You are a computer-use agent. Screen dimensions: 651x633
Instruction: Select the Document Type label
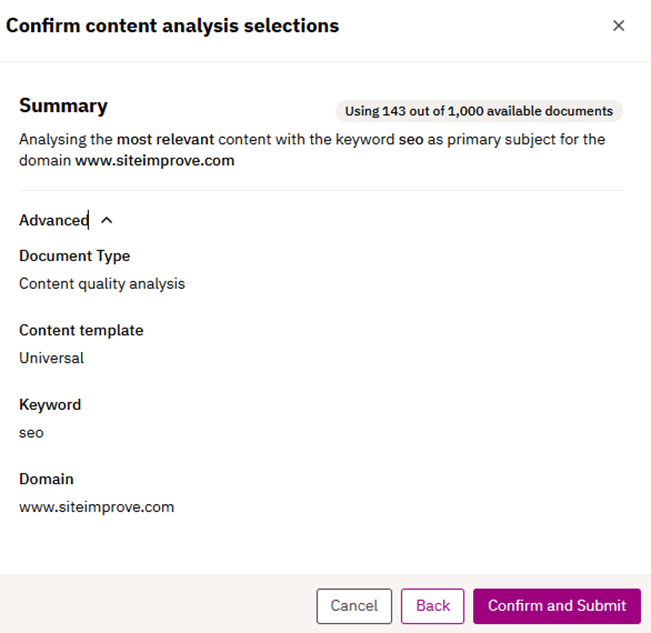[x=74, y=256]
